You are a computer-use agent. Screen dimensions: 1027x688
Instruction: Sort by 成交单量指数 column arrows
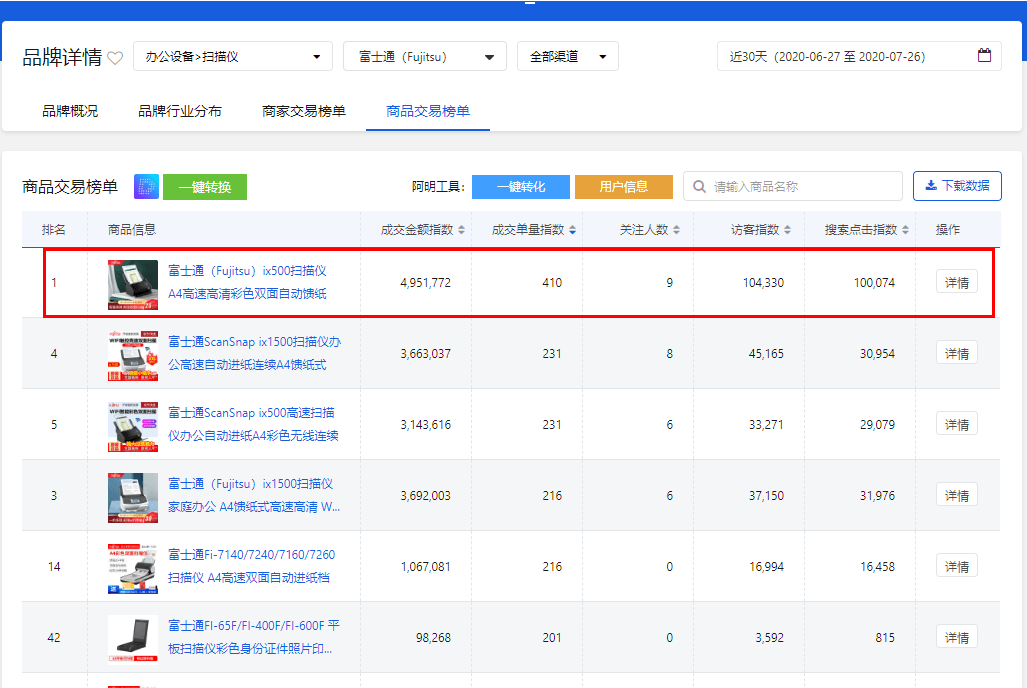coord(573,230)
